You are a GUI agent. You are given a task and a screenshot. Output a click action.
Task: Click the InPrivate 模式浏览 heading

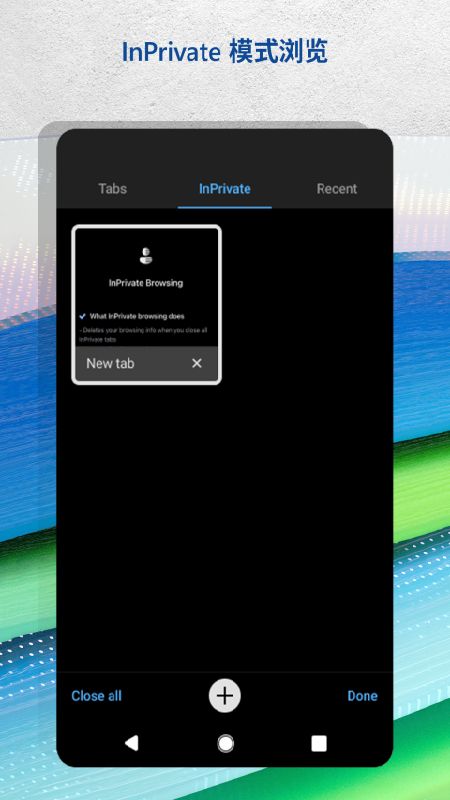tap(224, 52)
